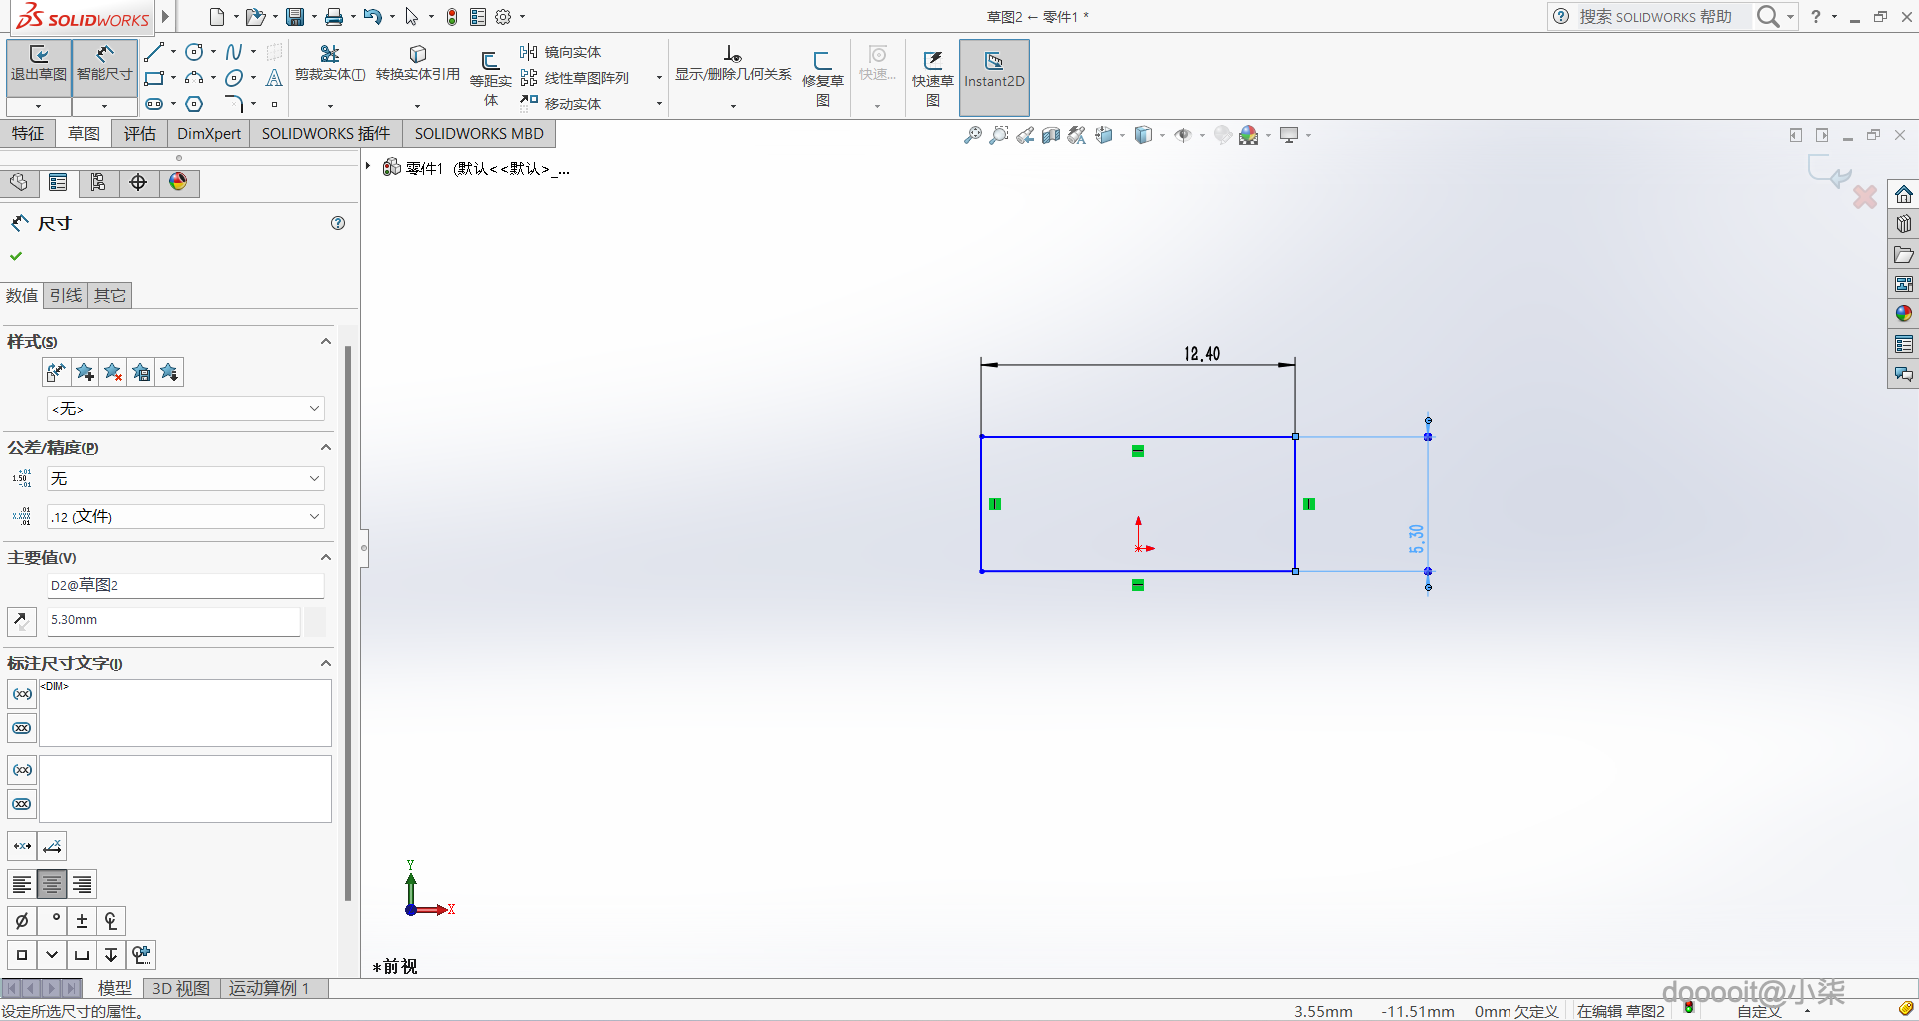This screenshot has width=1919, height=1021.
Task: Select the Trim Entities (剪裁实体) tool
Action: tap(329, 64)
